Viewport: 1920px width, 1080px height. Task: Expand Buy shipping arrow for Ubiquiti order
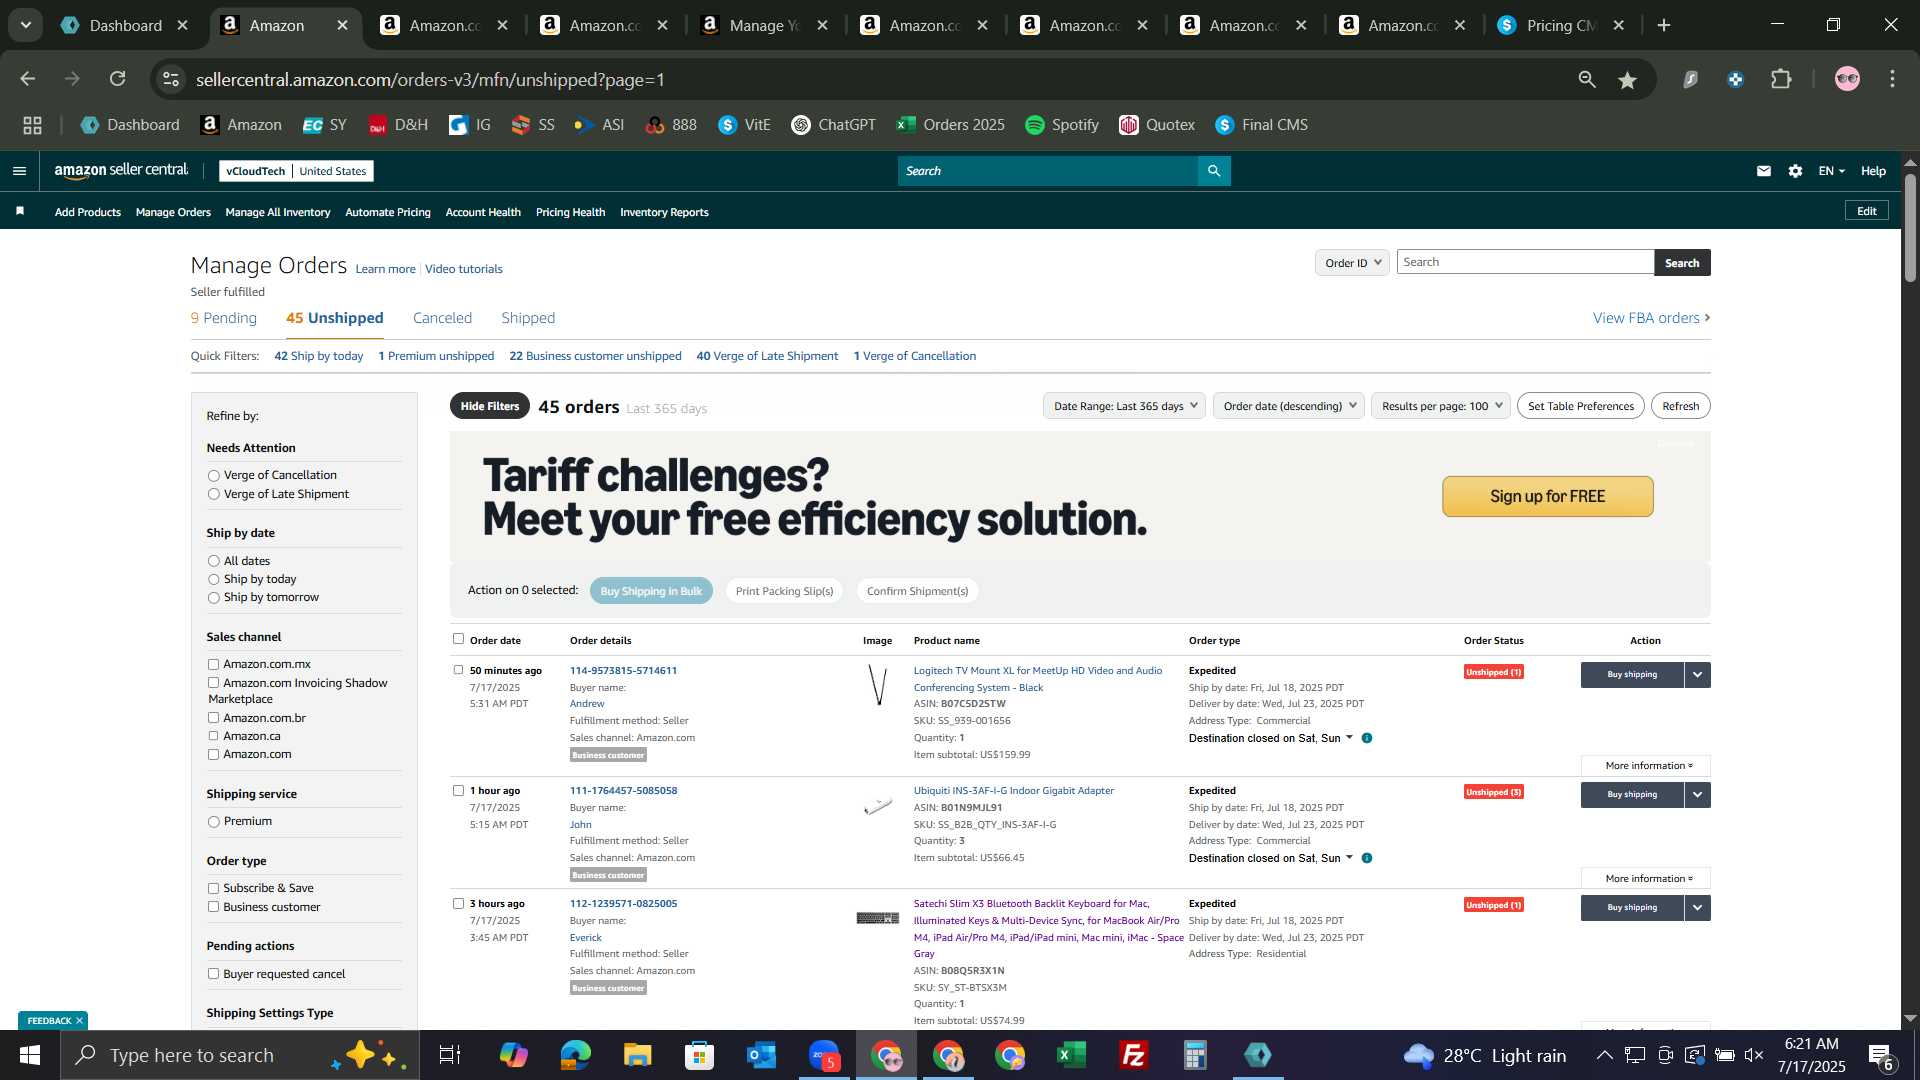(x=1698, y=795)
